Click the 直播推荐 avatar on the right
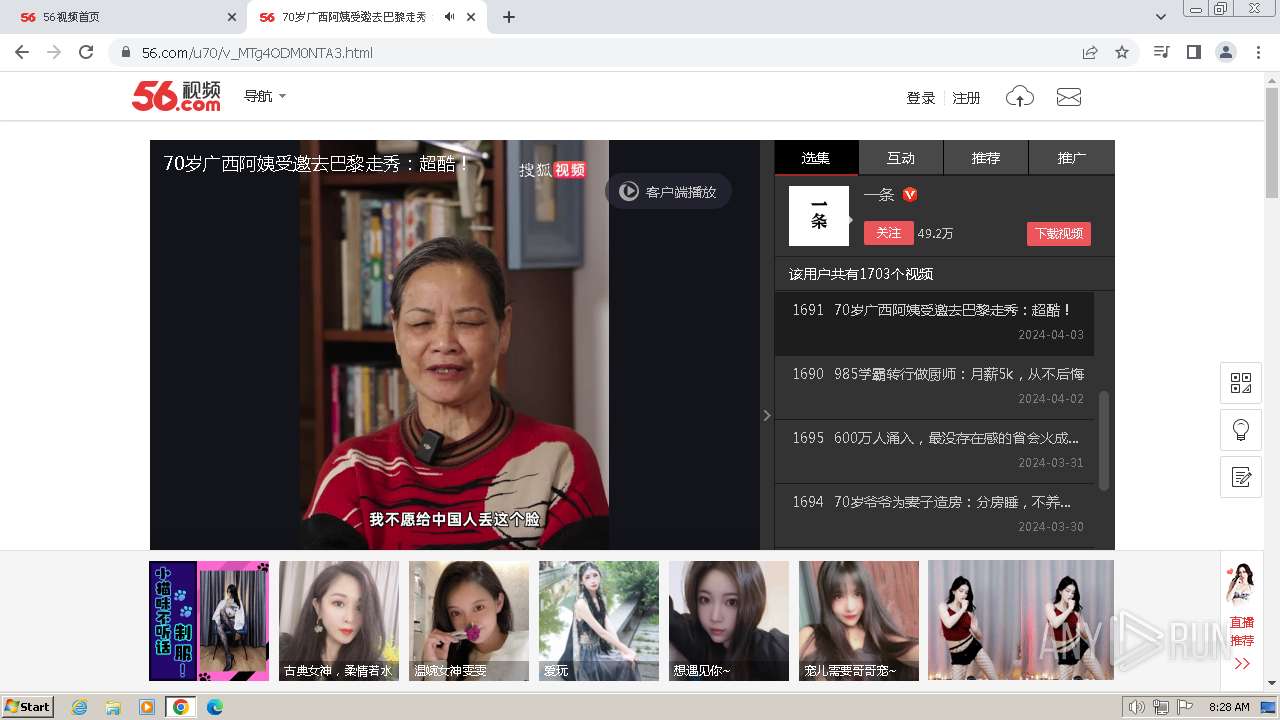The width and height of the screenshot is (1280, 720). pyautogui.click(x=1242, y=584)
